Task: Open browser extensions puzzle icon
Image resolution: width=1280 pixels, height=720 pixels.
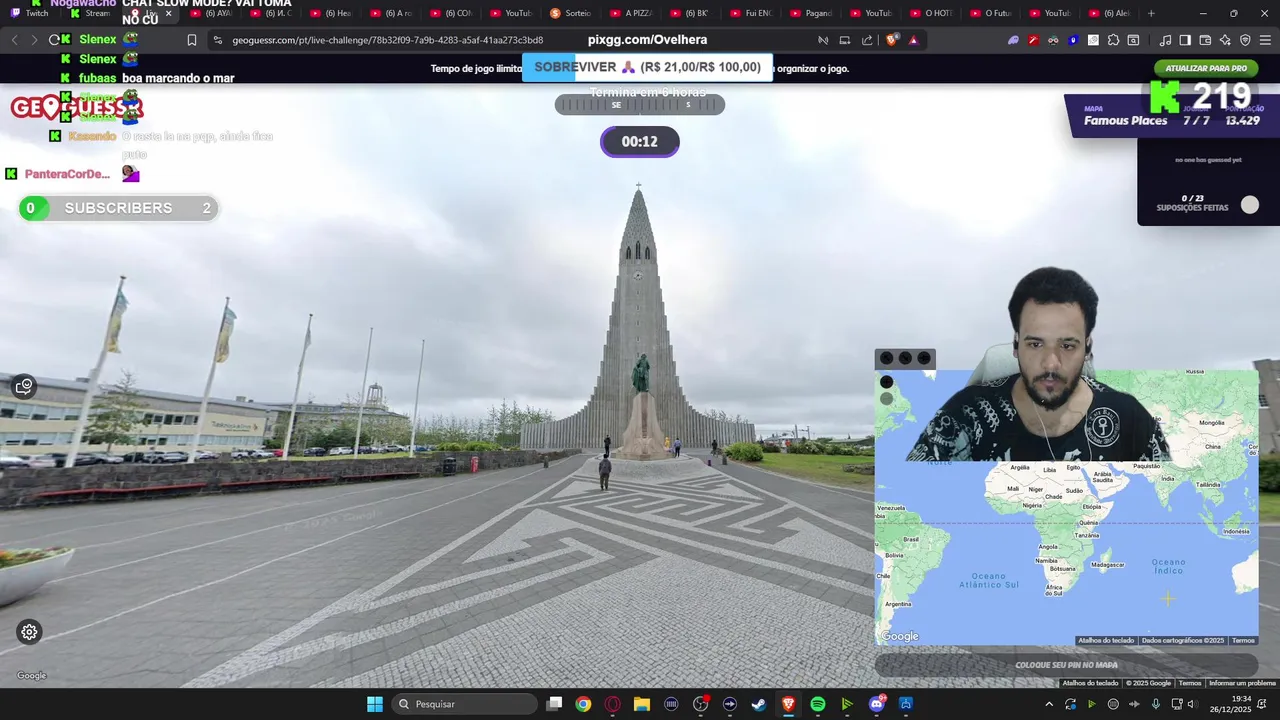Action: 1113,40
